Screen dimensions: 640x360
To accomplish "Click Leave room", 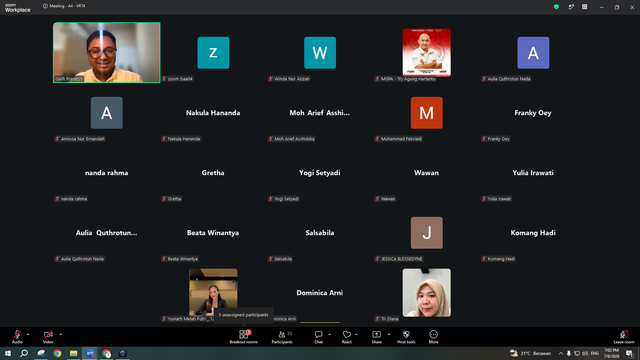I will point(624,337).
